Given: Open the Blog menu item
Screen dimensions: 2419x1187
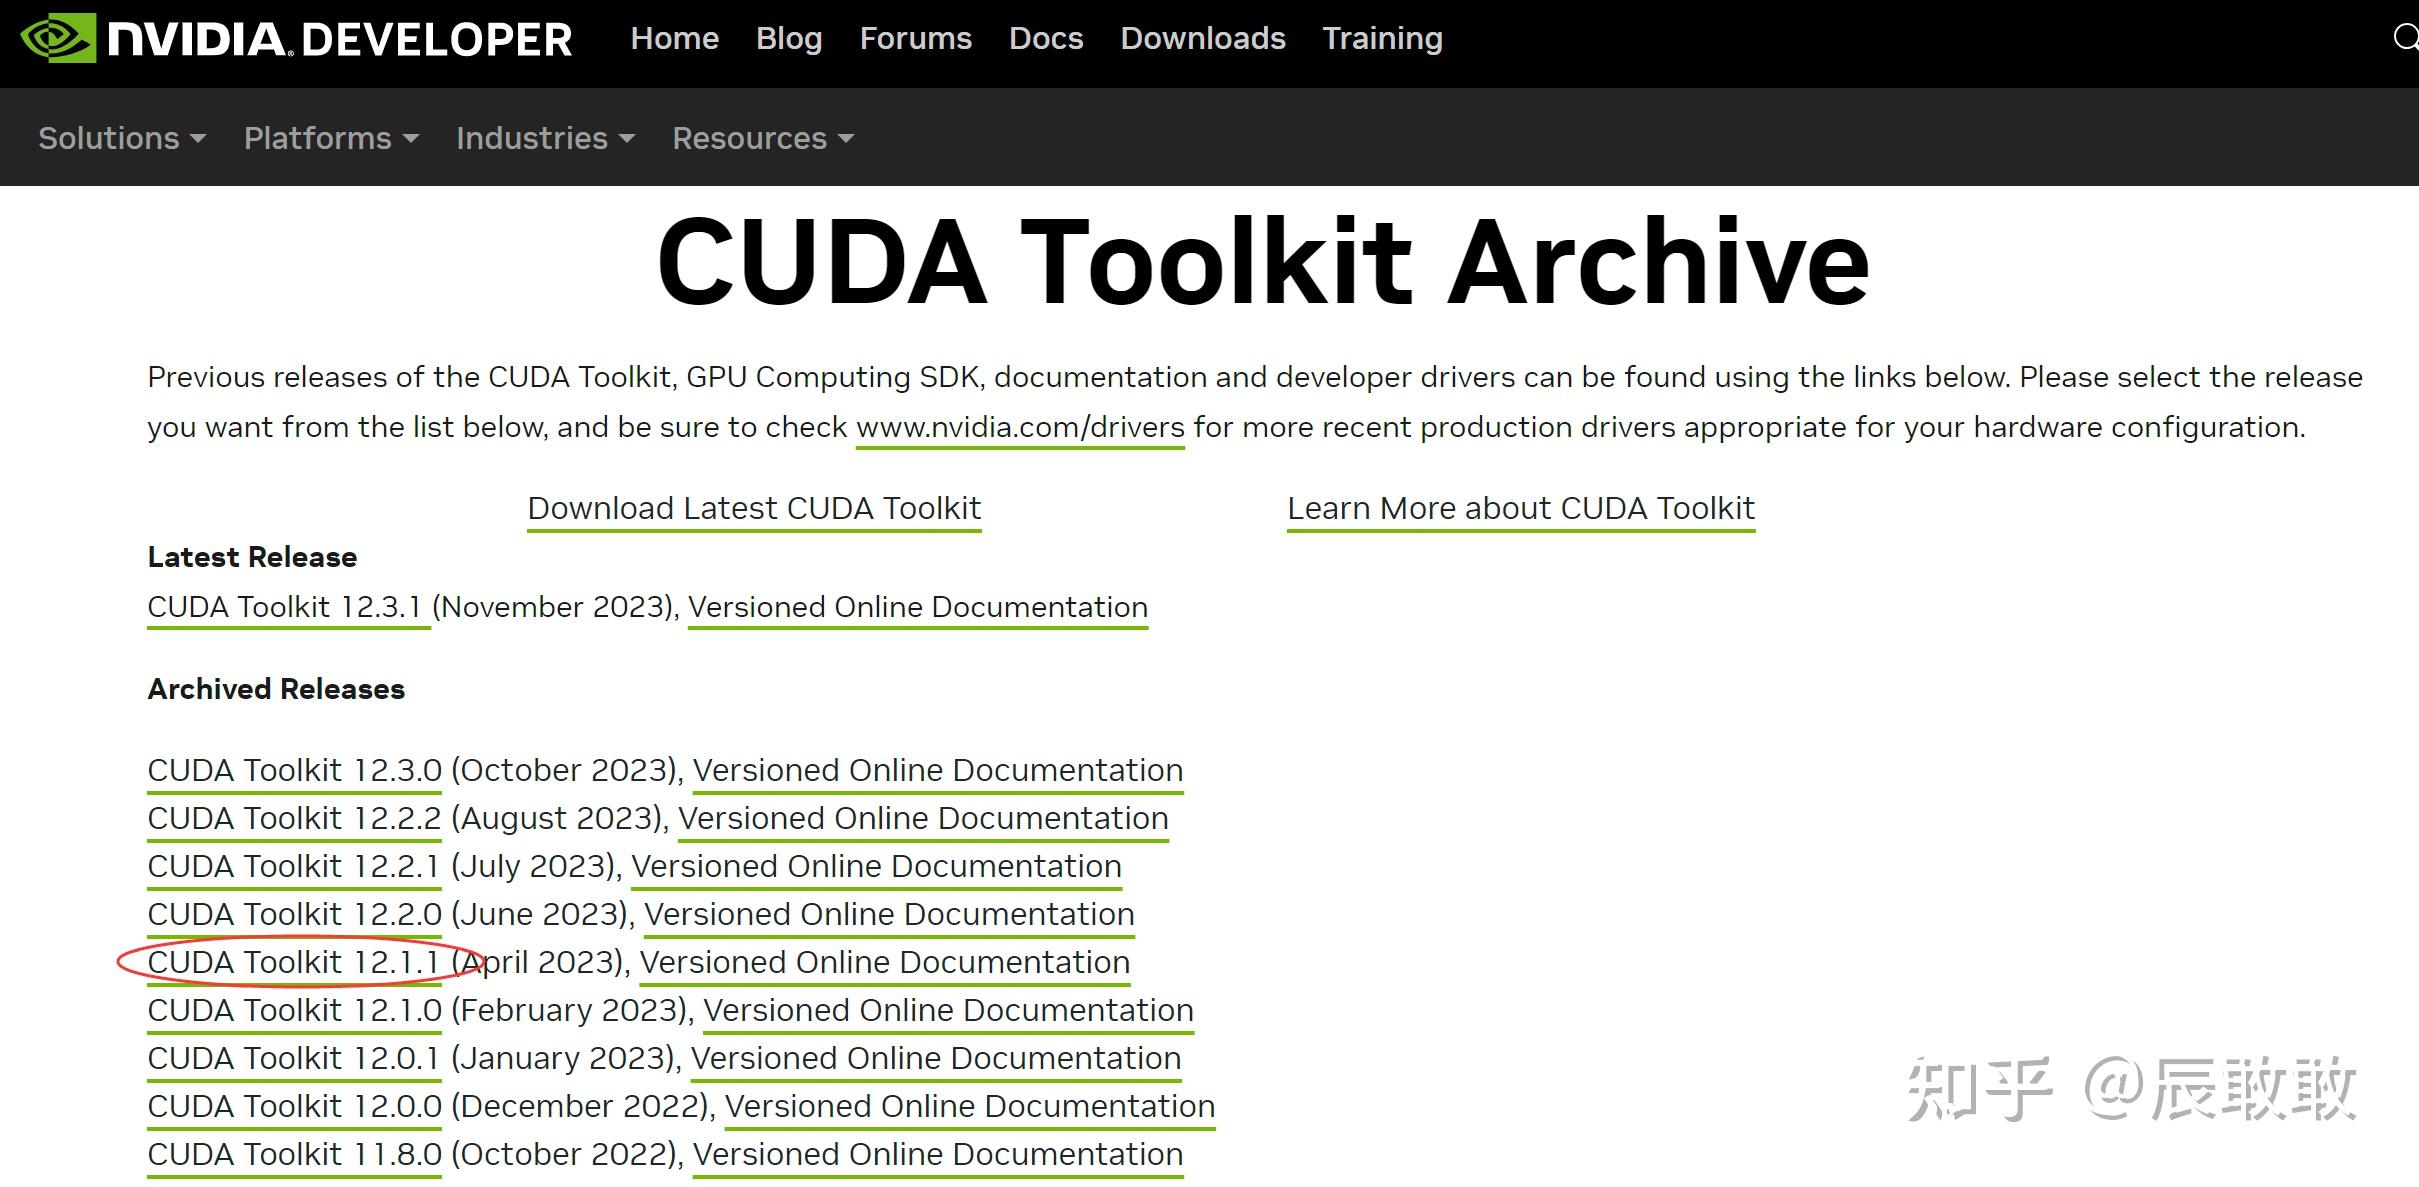Looking at the screenshot, I should (788, 38).
